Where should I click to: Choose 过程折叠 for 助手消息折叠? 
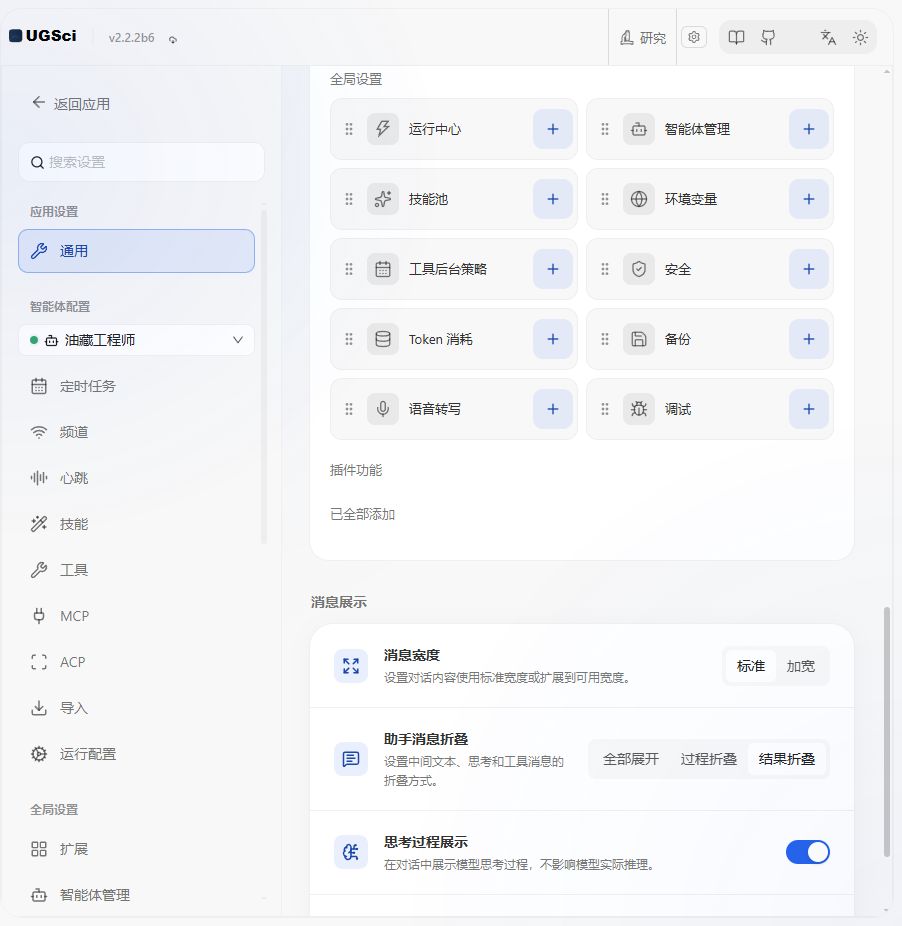pyautogui.click(x=708, y=759)
